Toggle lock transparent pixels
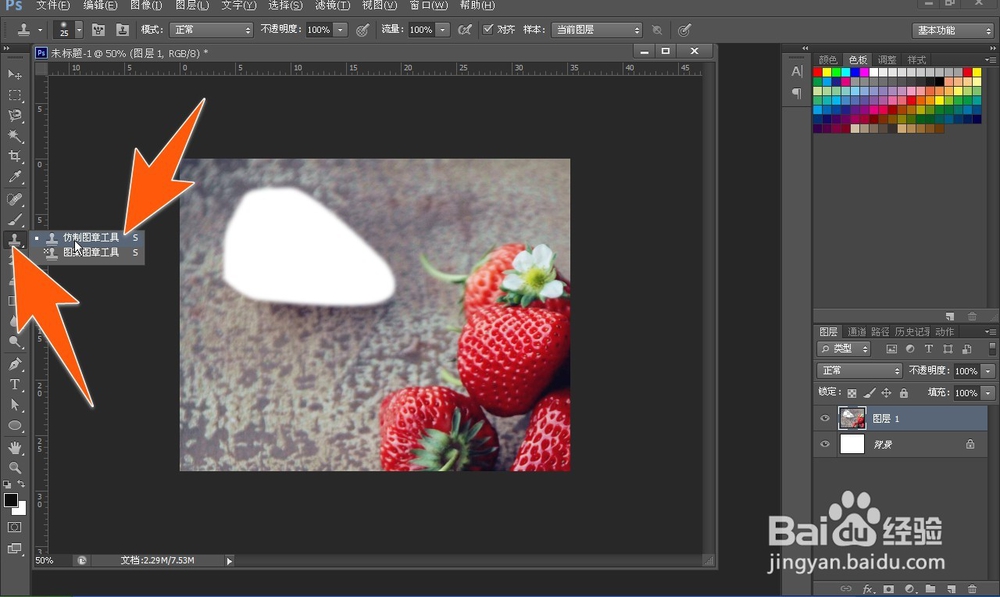The image size is (1000, 597). coord(851,393)
